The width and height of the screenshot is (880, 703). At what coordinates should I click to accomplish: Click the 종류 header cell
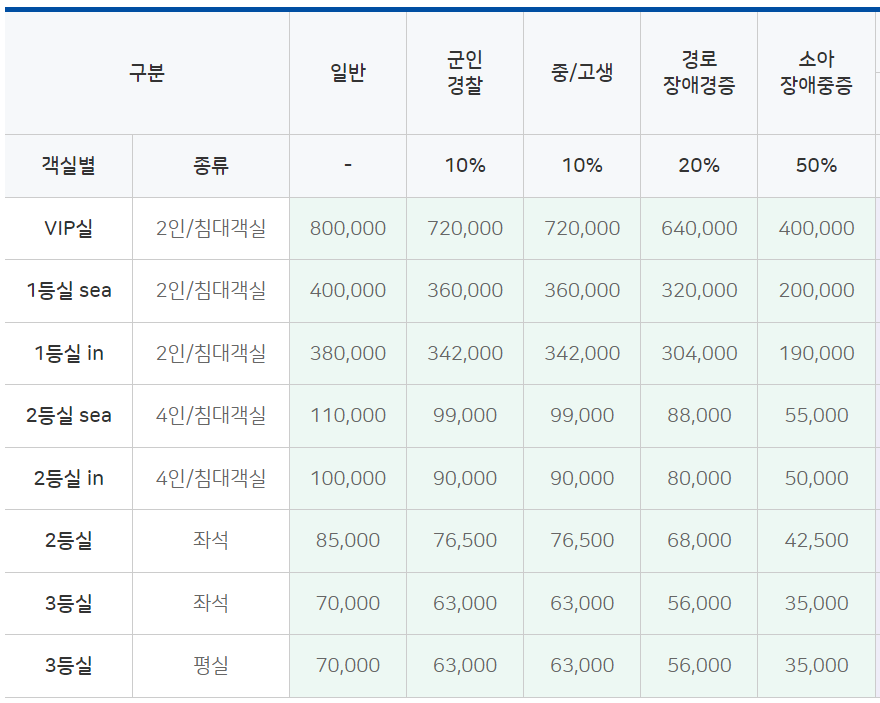click(209, 165)
